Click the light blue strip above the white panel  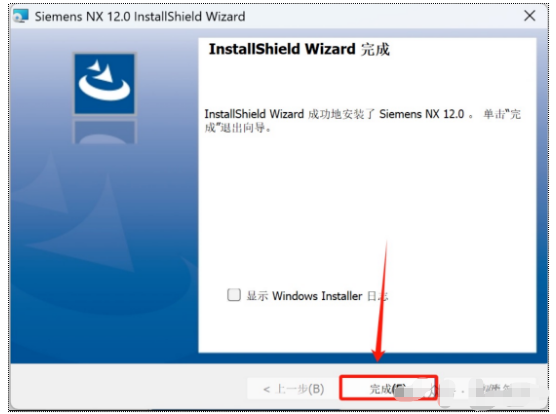pos(367,33)
